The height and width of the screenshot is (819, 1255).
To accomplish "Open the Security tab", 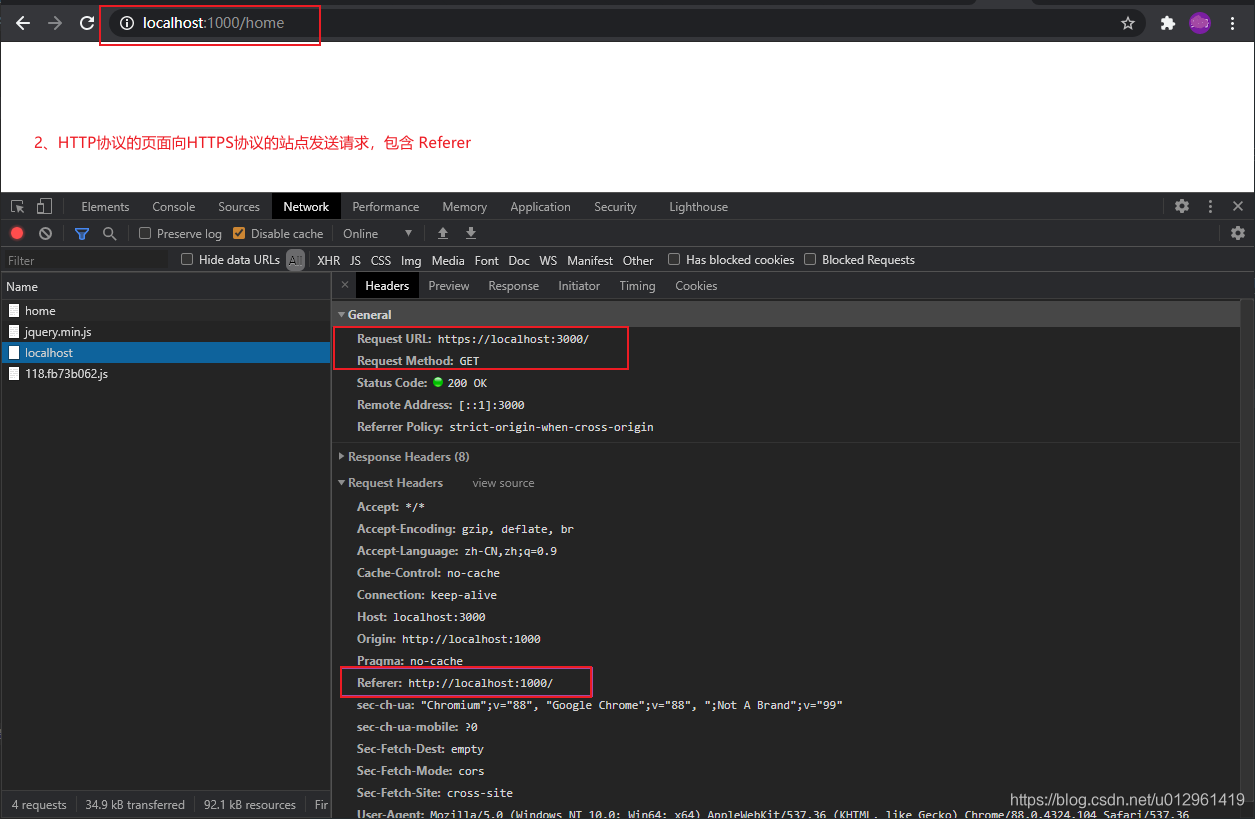I will (x=615, y=207).
